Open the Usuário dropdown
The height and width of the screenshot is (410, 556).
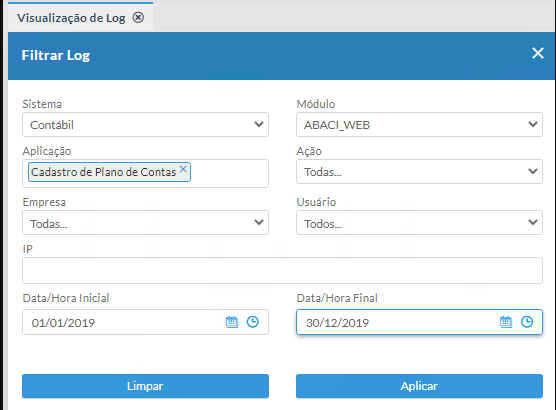(419, 223)
